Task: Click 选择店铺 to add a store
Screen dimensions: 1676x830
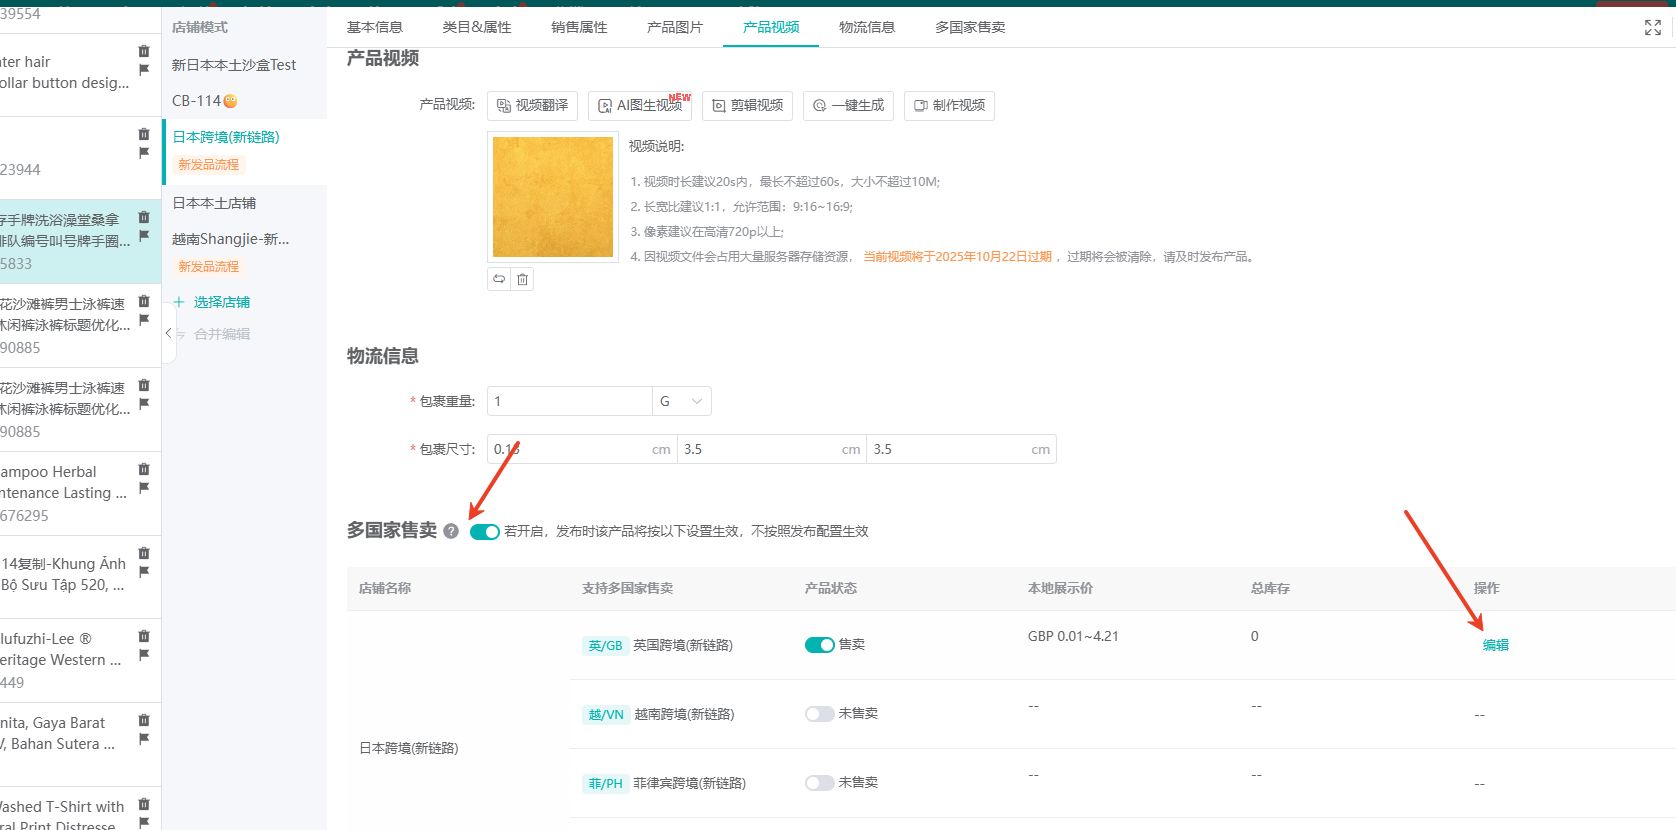Action: click(221, 302)
